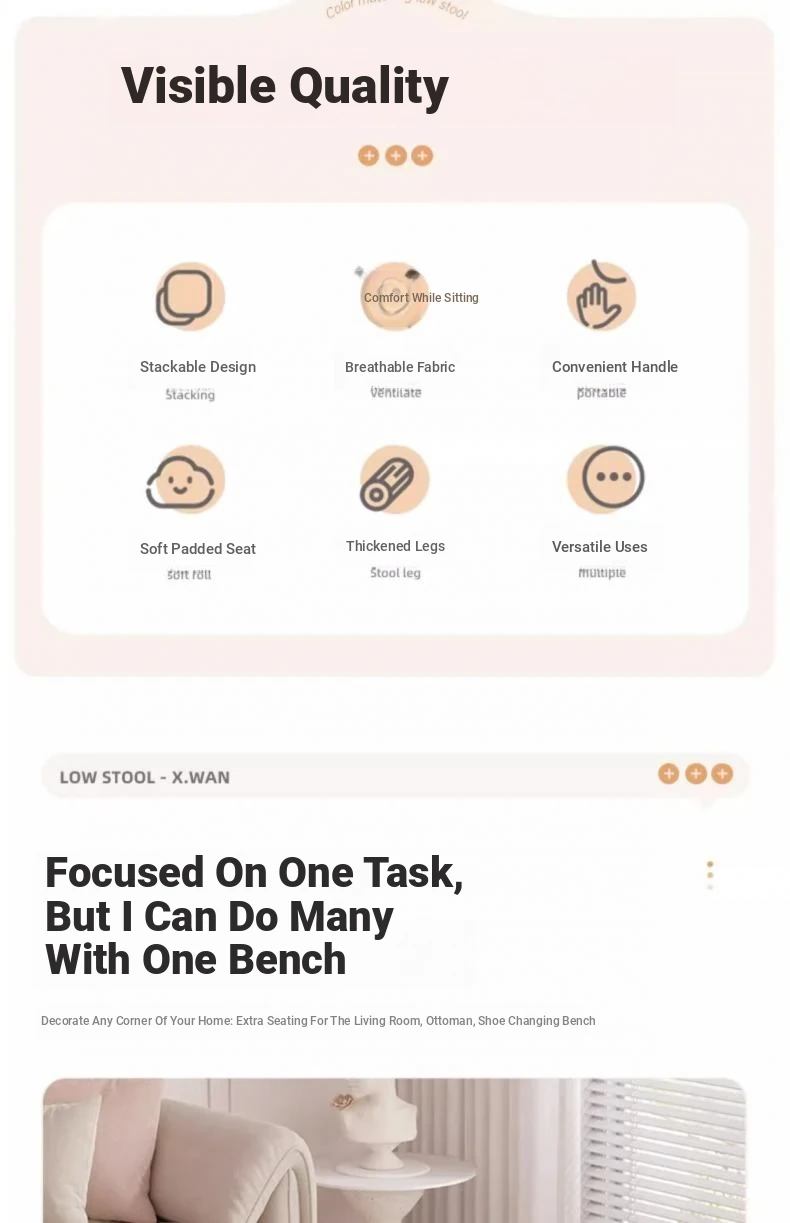Click the Visible Quality heading
The height and width of the screenshot is (1223, 790).
[285, 86]
